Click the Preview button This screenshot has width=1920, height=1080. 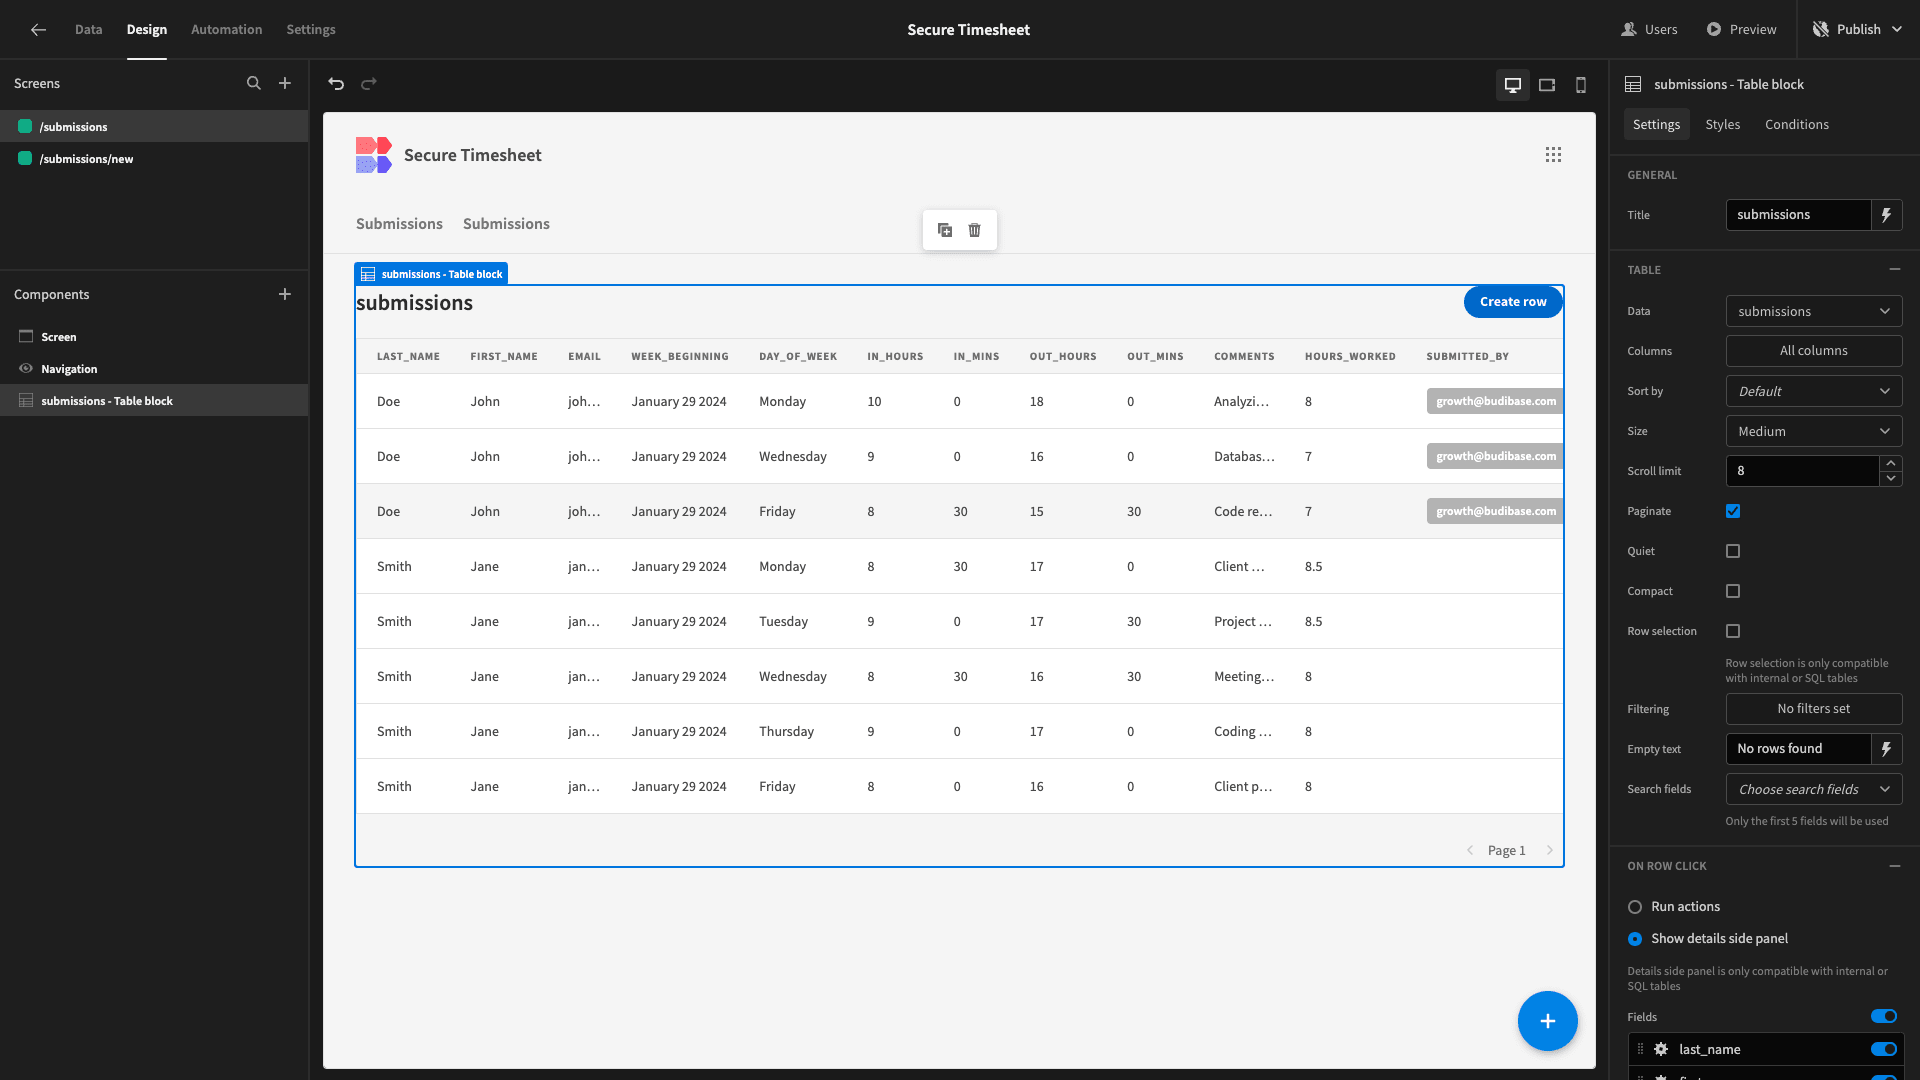pos(1741,30)
